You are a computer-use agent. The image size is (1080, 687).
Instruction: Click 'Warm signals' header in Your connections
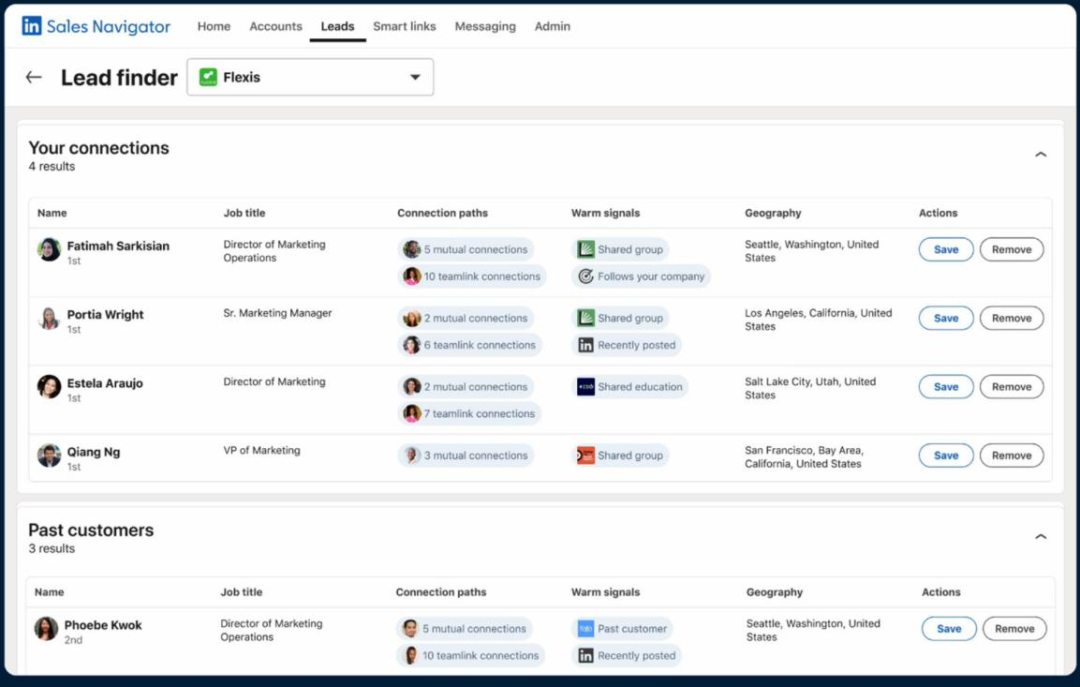pos(605,213)
